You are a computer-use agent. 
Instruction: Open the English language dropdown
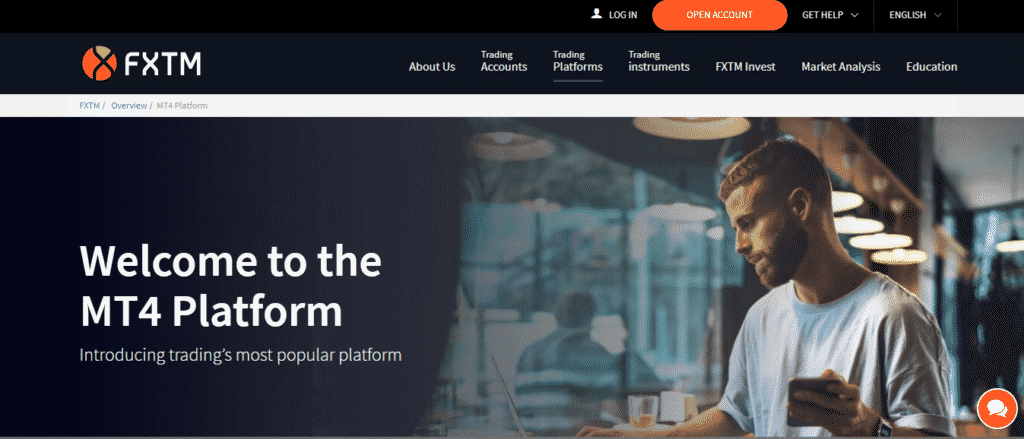[916, 15]
